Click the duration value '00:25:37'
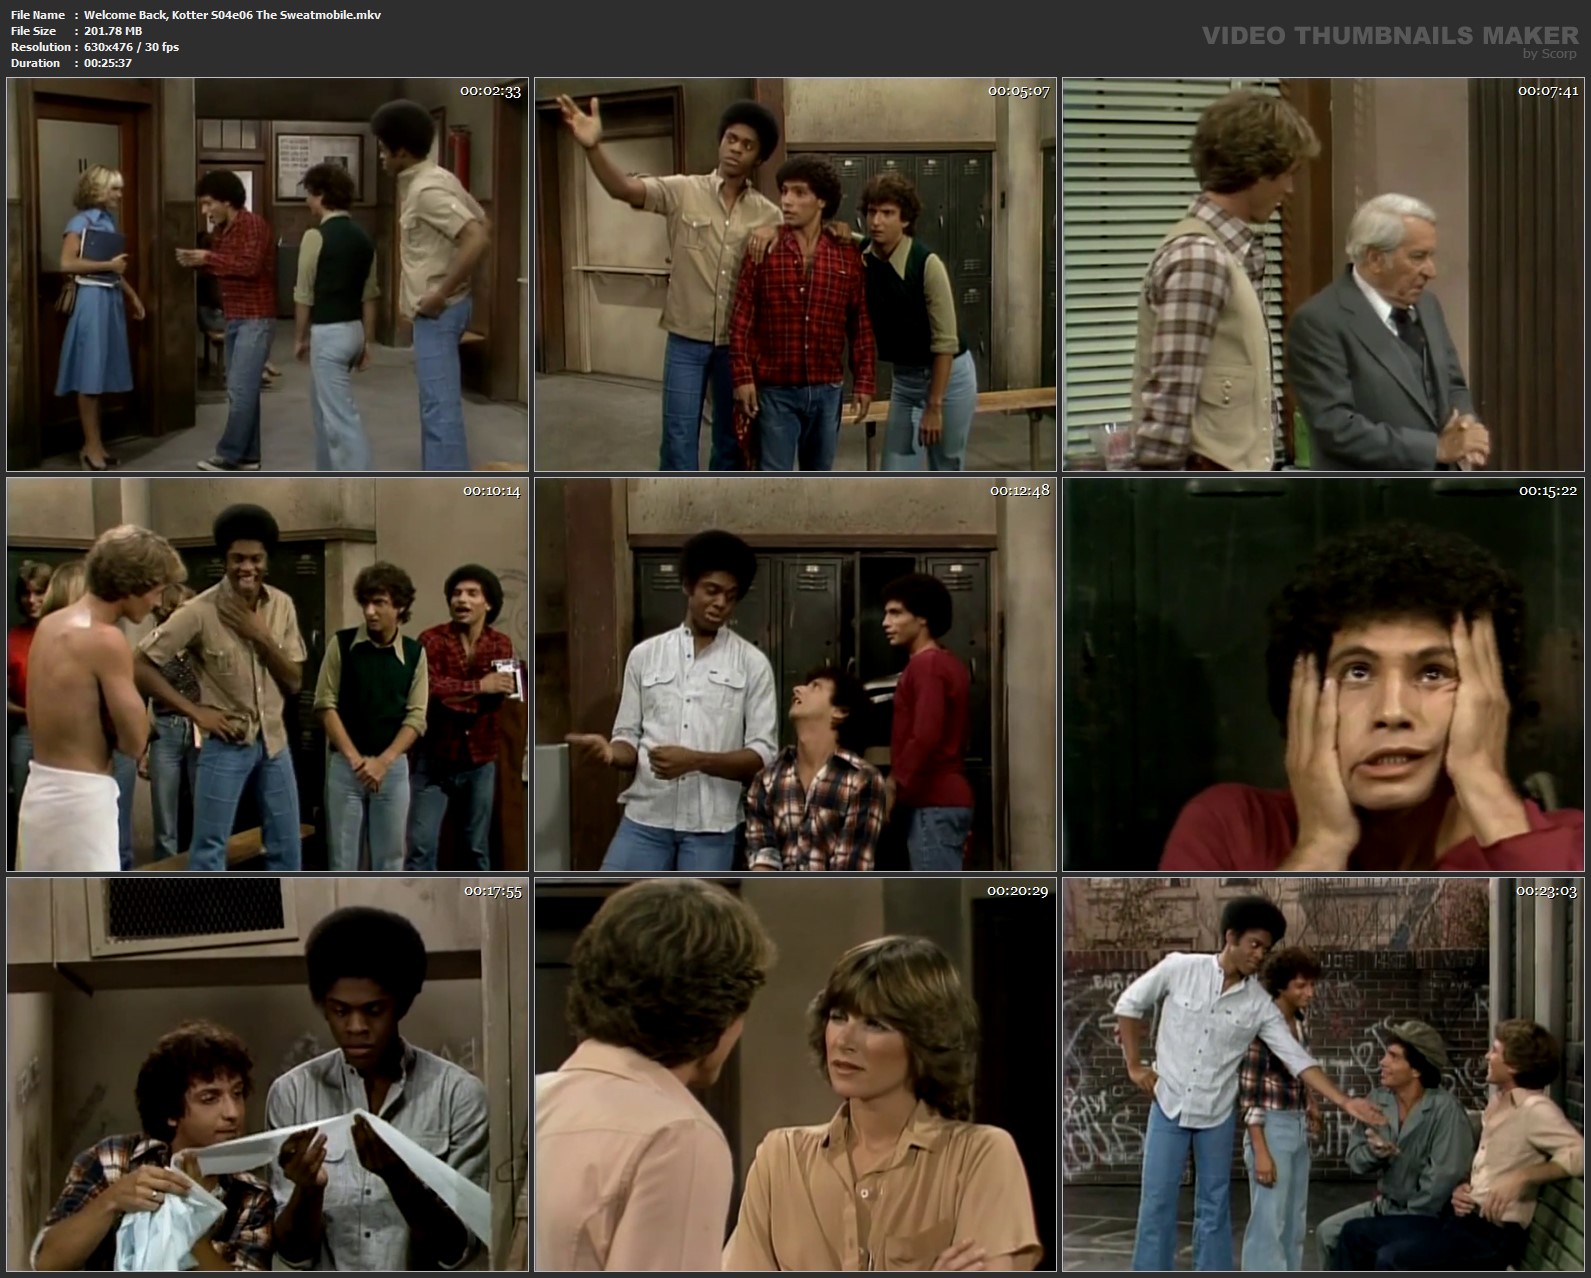Viewport: 1591px width, 1278px height. tap(108, 63)
